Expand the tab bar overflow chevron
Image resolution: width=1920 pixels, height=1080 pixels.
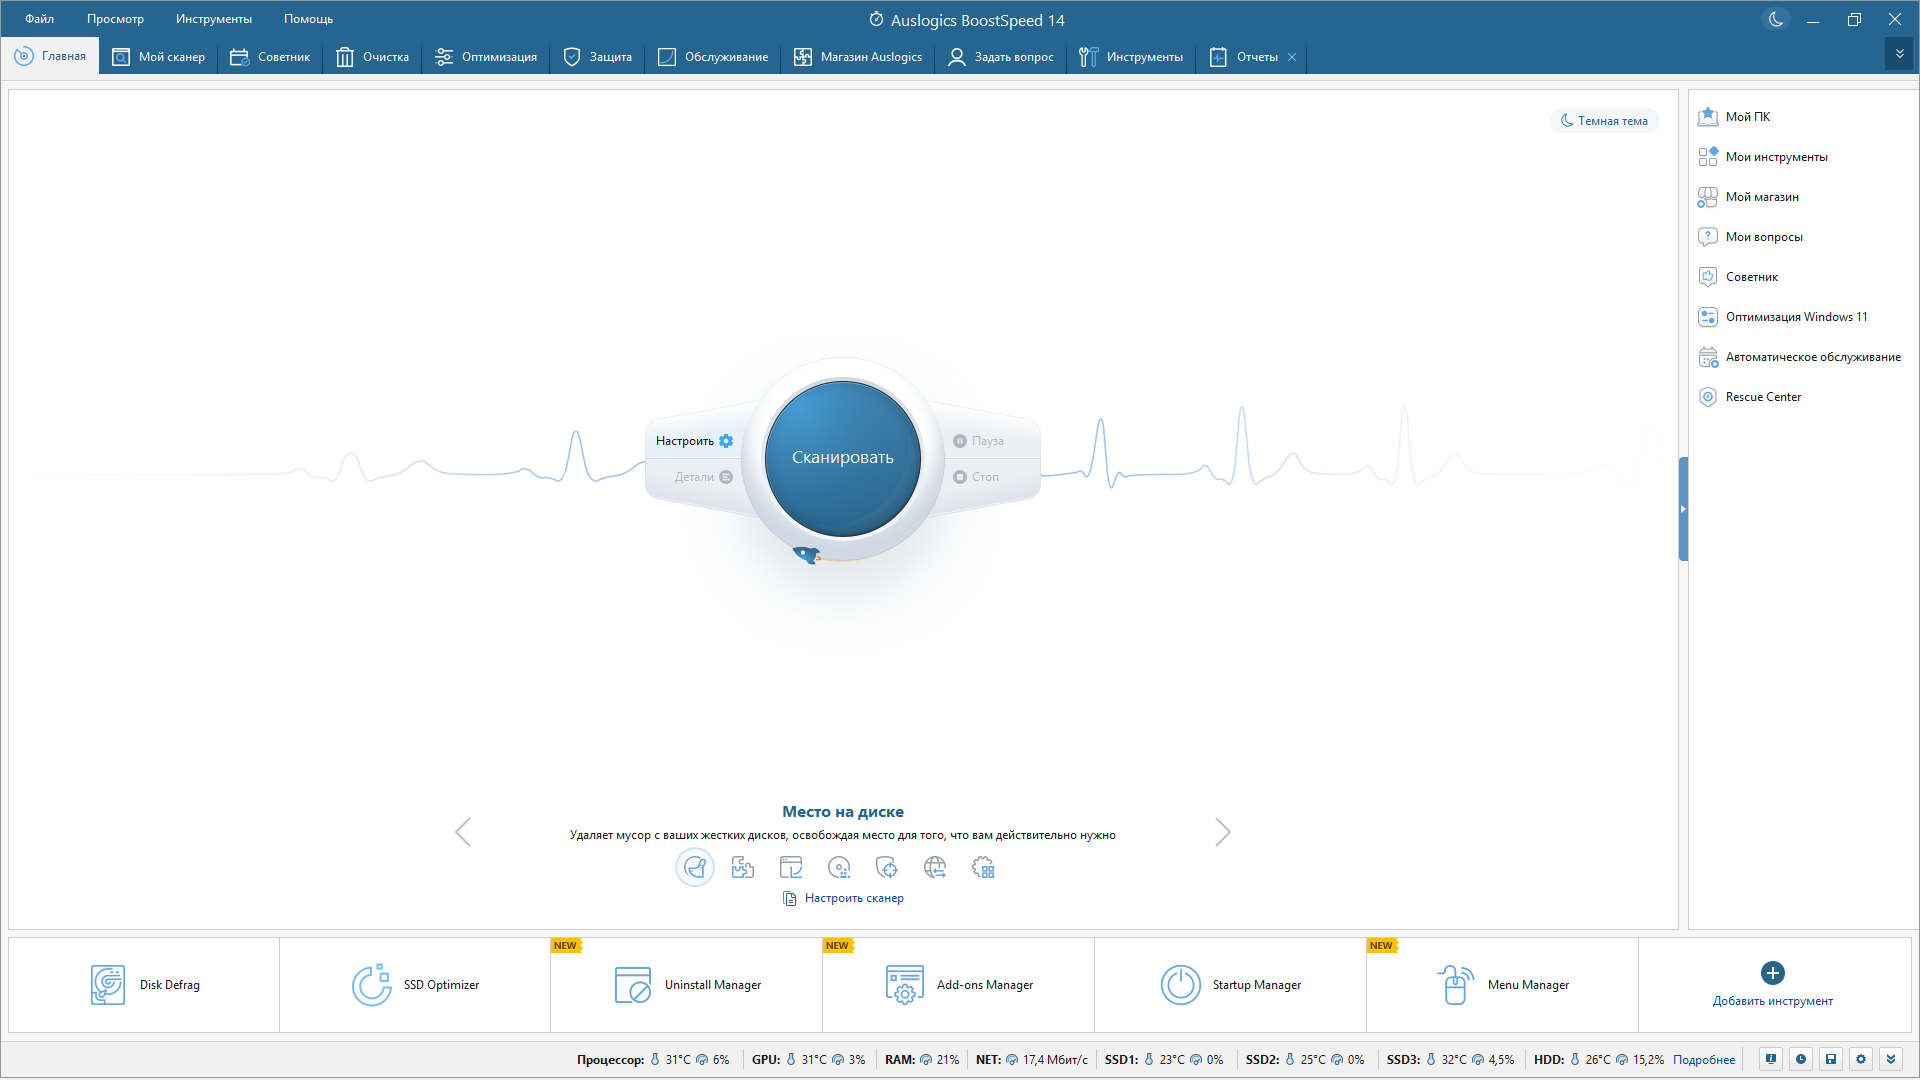pyautogui.click(x=1899, y=55)
